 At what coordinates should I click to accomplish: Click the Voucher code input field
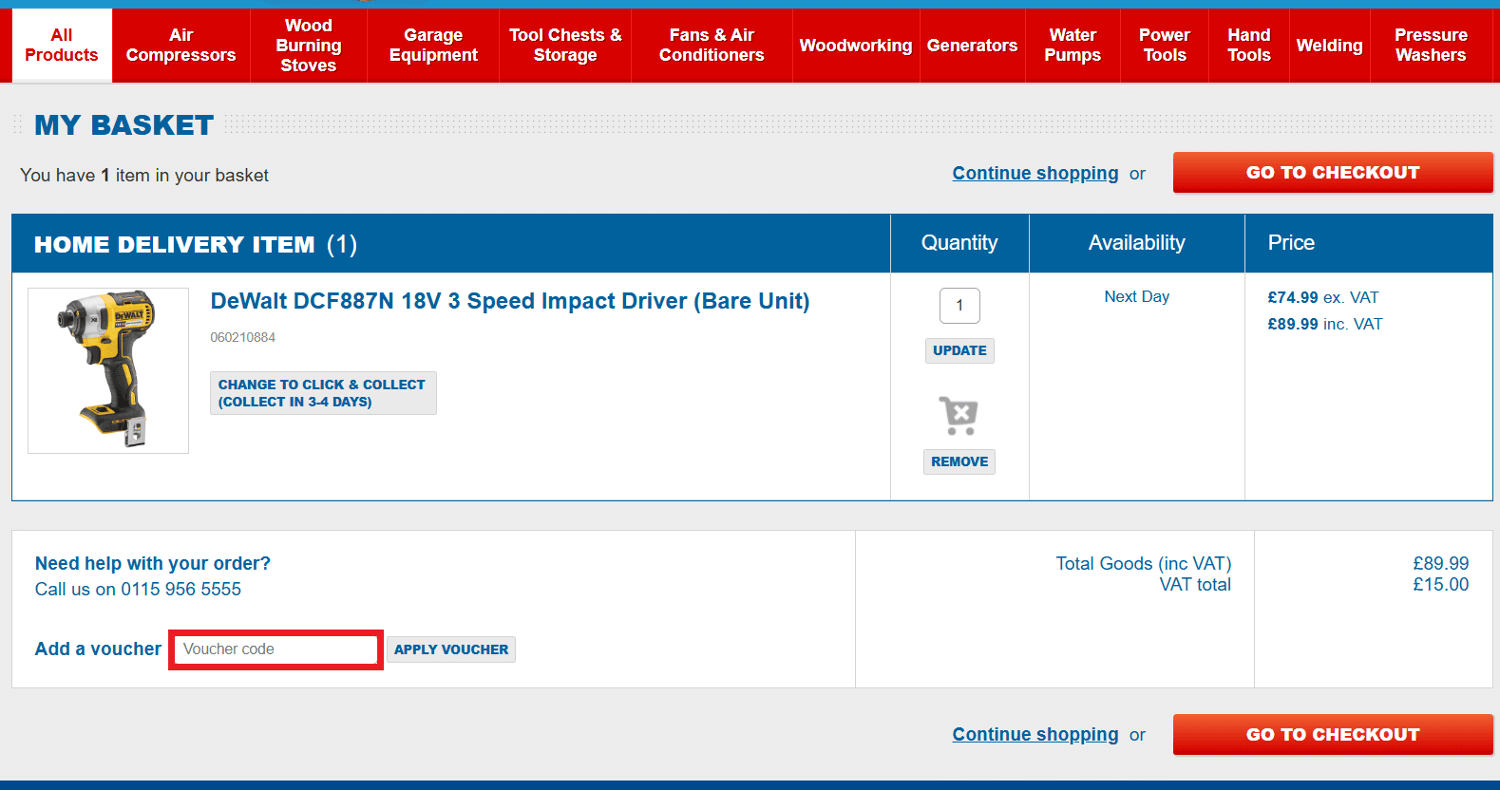click(x=276, y=650)
